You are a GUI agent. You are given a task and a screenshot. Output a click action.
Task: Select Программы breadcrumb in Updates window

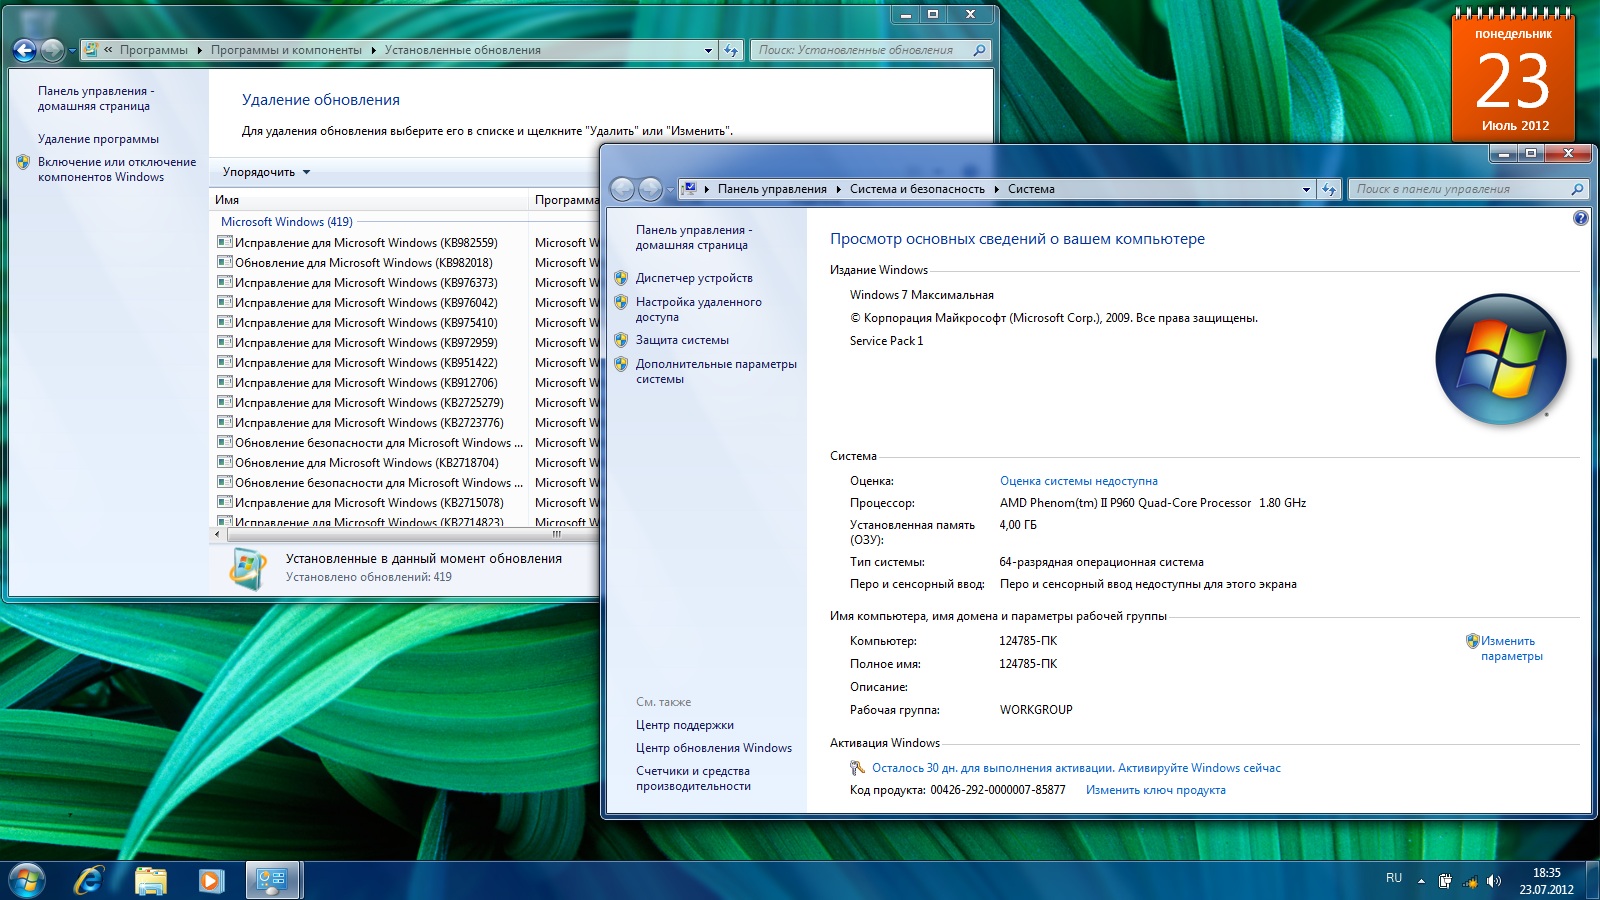click(x=154, y=50)
